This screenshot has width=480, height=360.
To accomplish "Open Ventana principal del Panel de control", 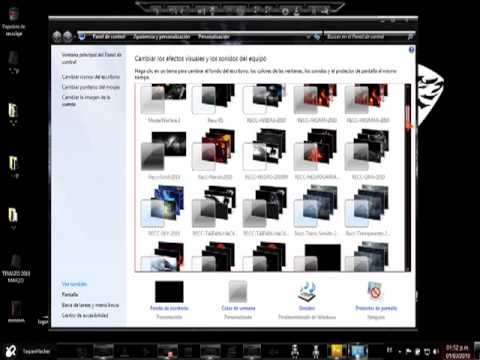I will (x=92, y=58).
